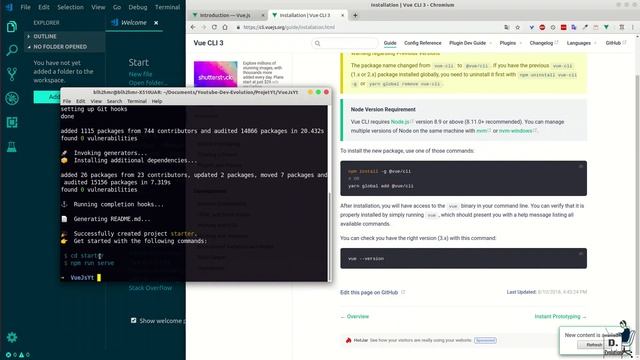
Task: Close the Installation | Vue CLI 3 tab
Action: point(342,15)
